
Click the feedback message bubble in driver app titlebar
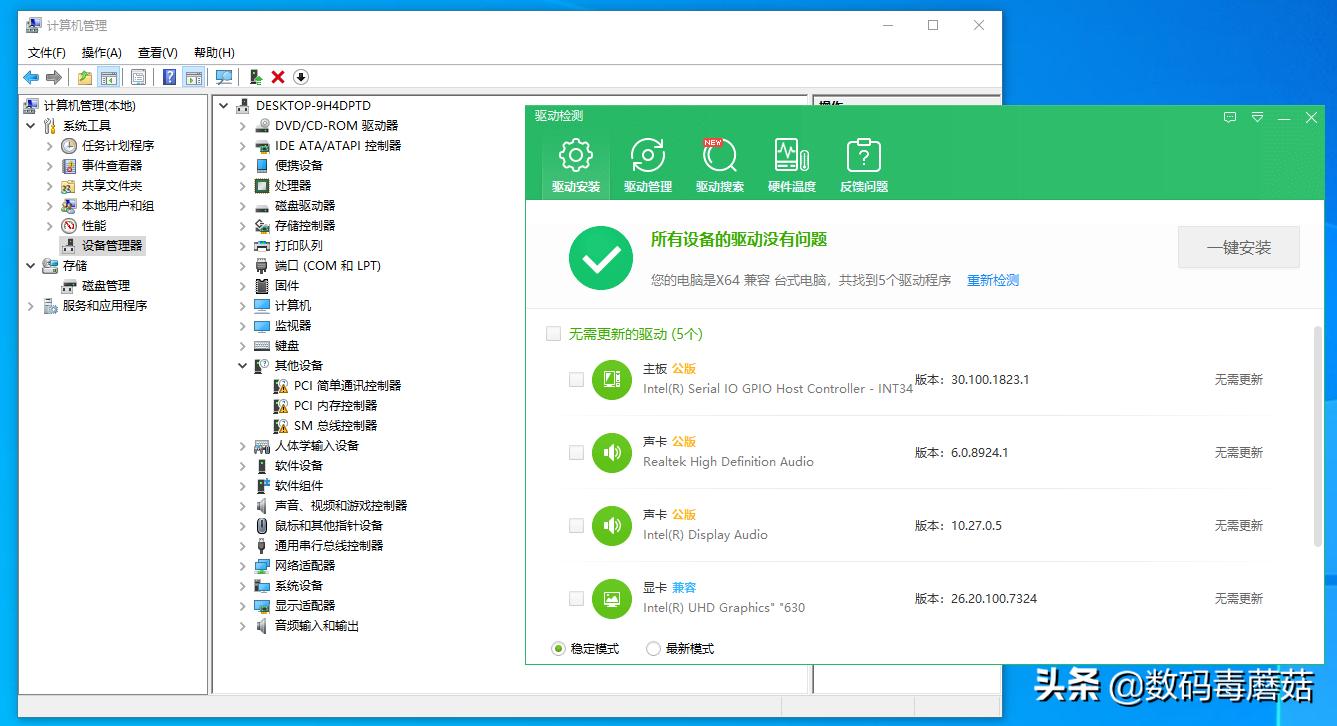(x=1229, y=117)
